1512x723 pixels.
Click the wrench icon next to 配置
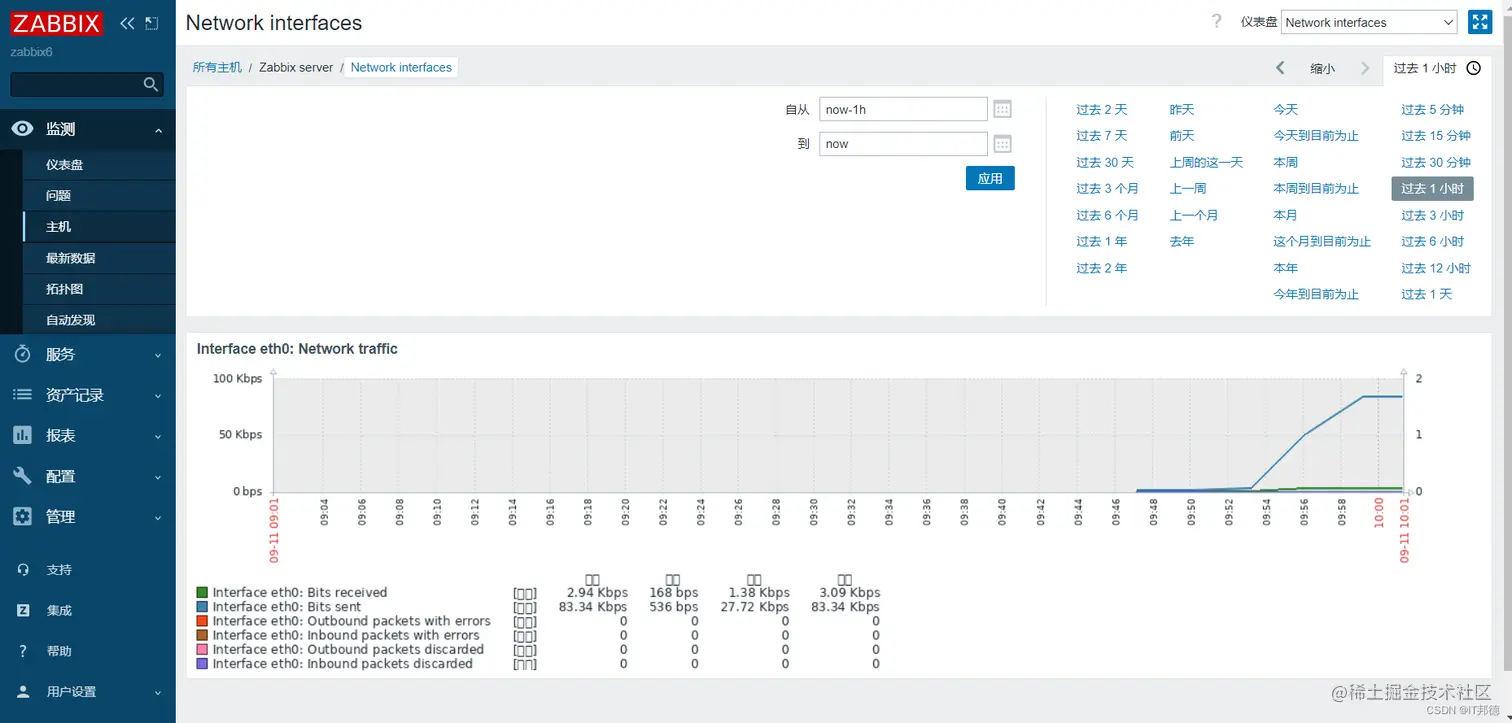[x=22, y=476]
